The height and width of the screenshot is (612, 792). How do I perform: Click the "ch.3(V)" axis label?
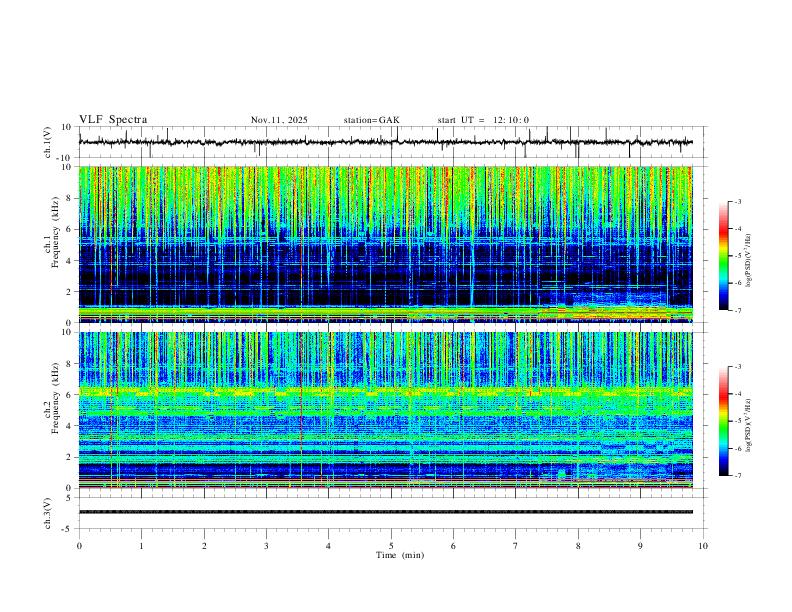(48, 514)
